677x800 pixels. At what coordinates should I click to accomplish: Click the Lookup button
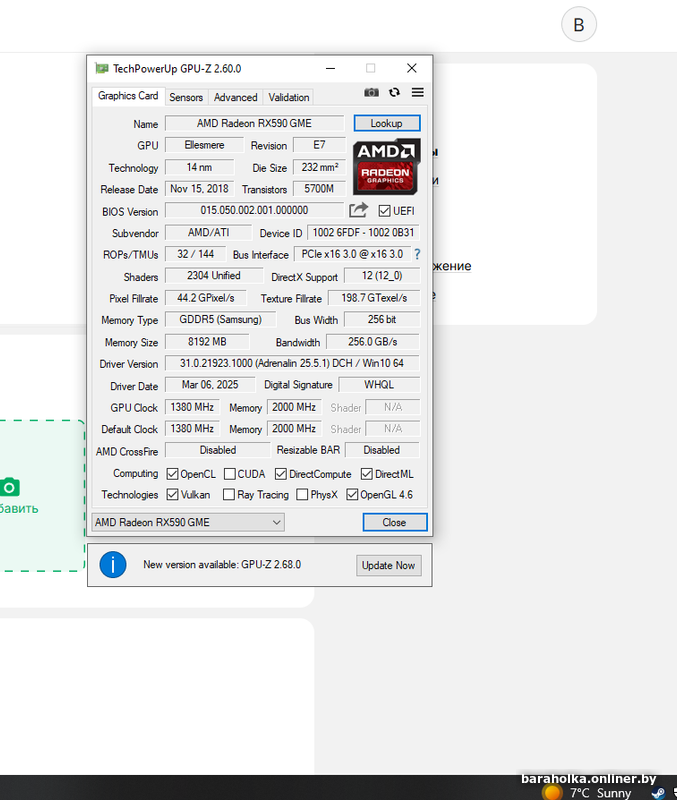pos(387,123)
